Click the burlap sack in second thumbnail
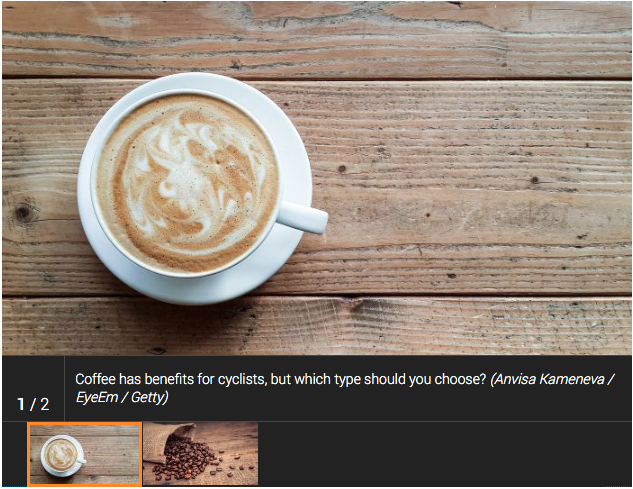633x489 pixels. (159, 442)
